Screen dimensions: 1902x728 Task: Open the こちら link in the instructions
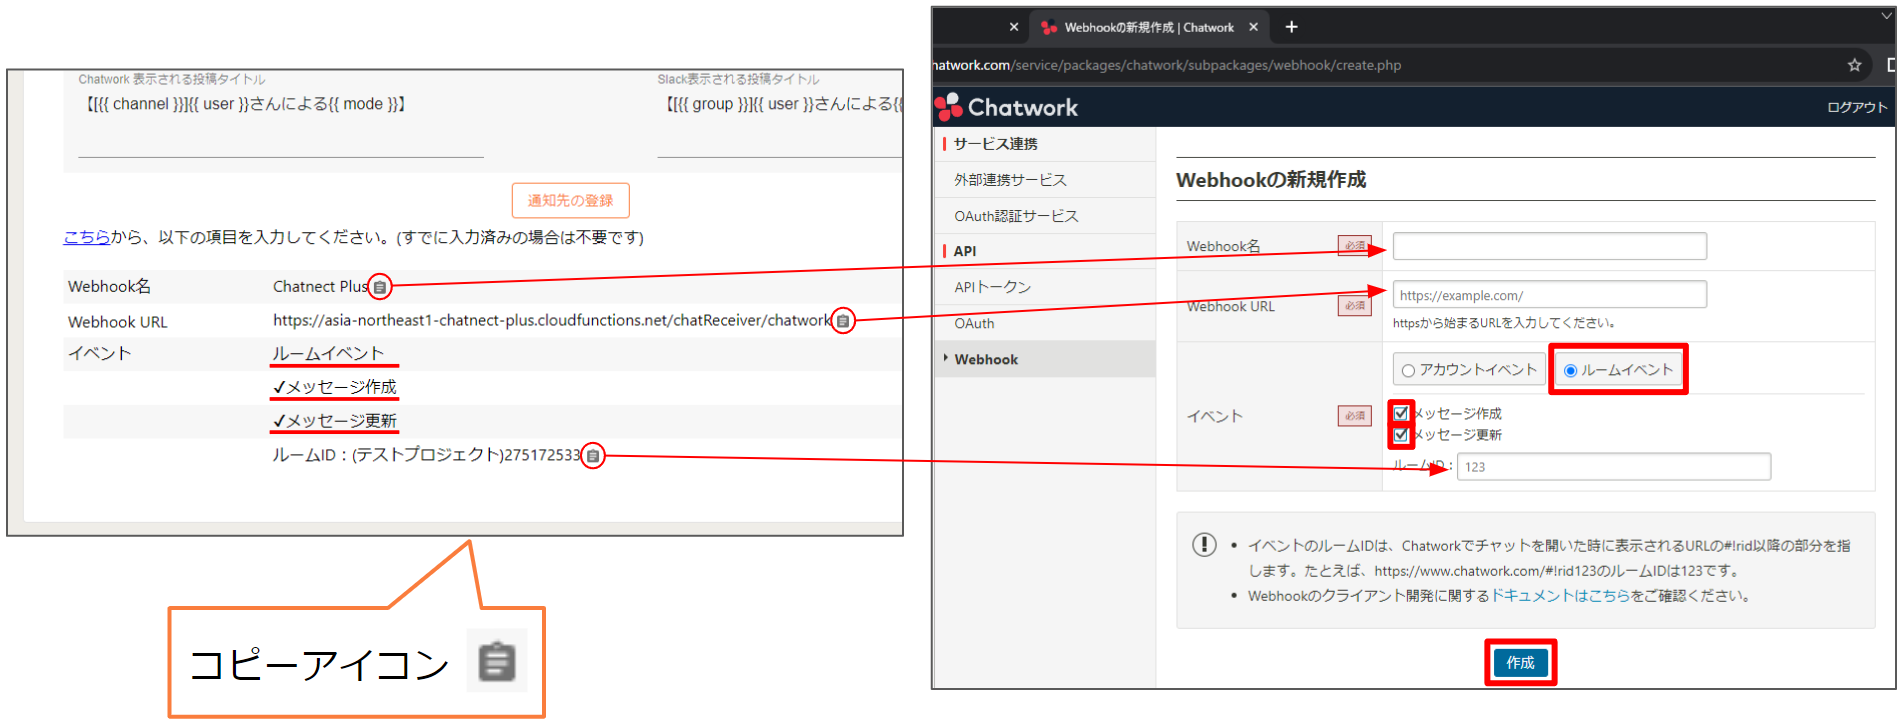[x=87, y=237]
